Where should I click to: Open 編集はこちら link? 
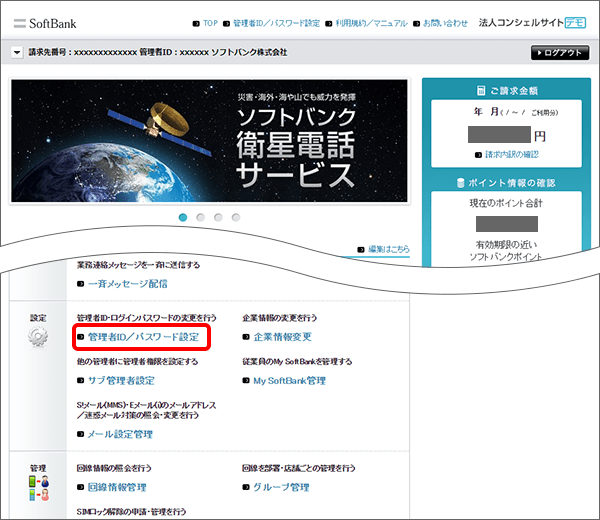pos(389,249)
